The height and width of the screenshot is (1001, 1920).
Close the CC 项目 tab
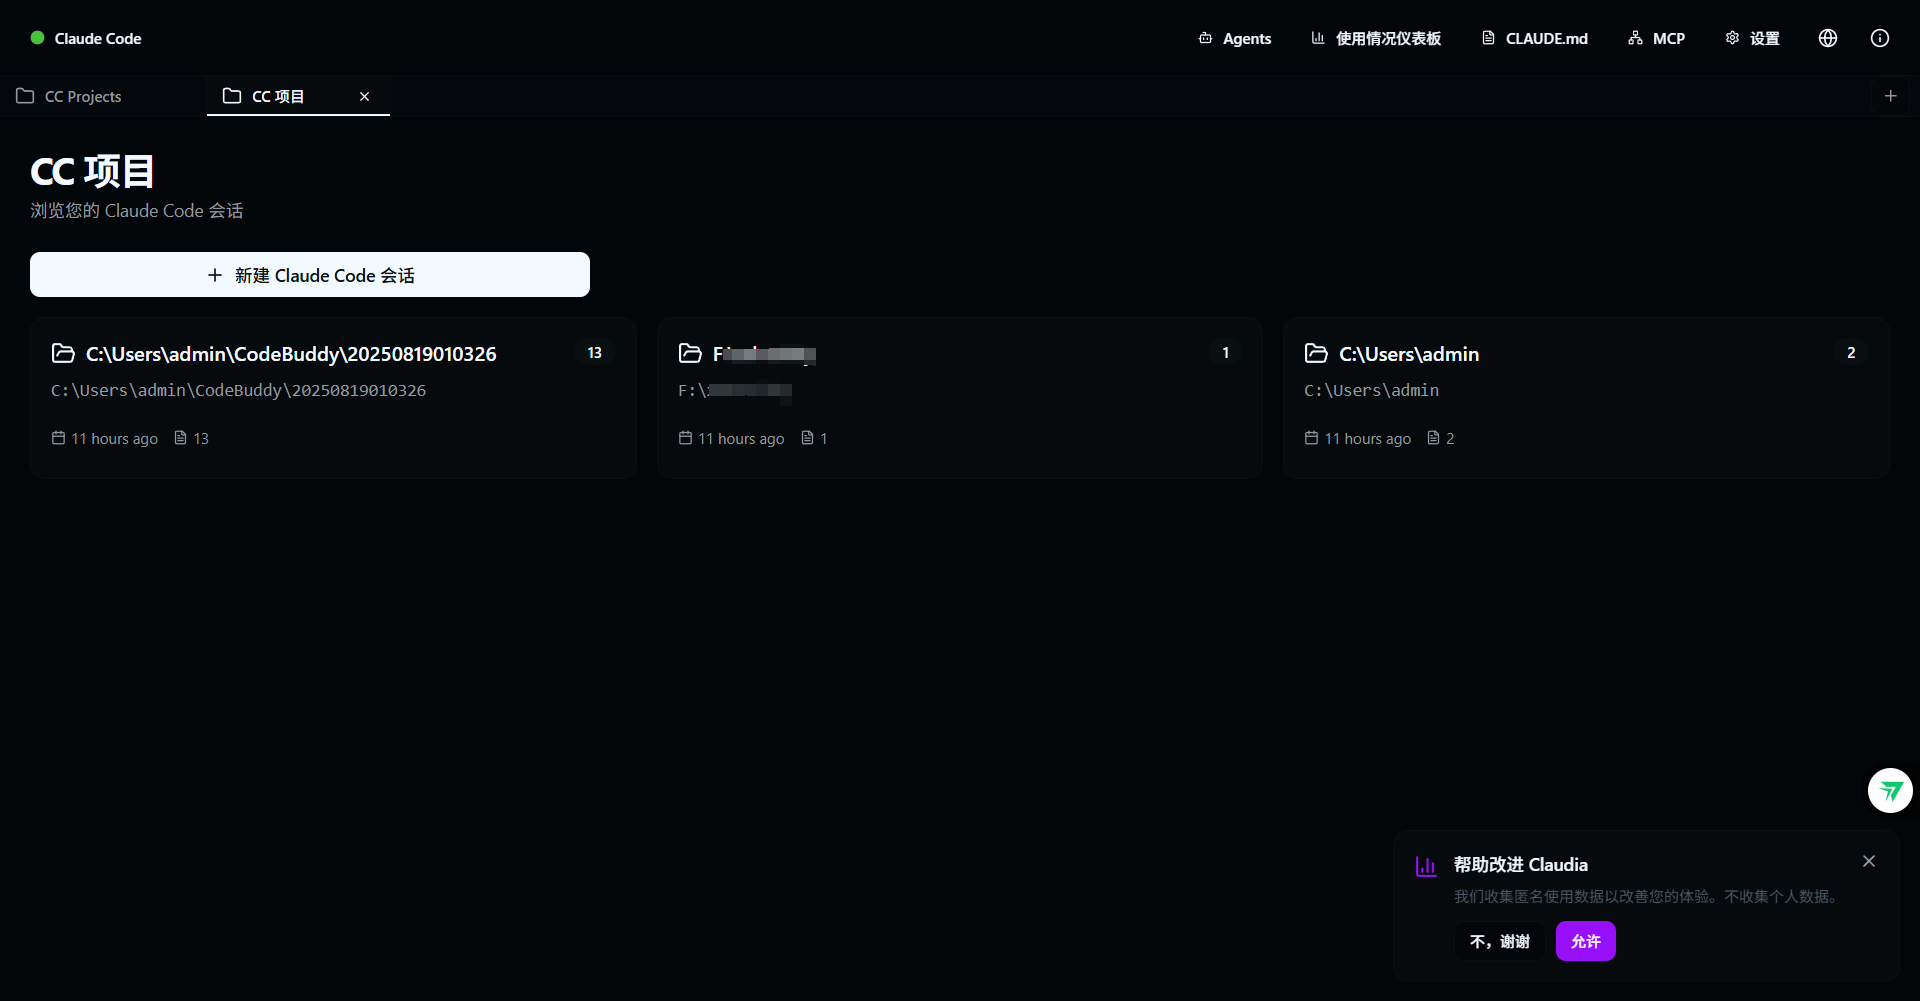pos(364,96)
